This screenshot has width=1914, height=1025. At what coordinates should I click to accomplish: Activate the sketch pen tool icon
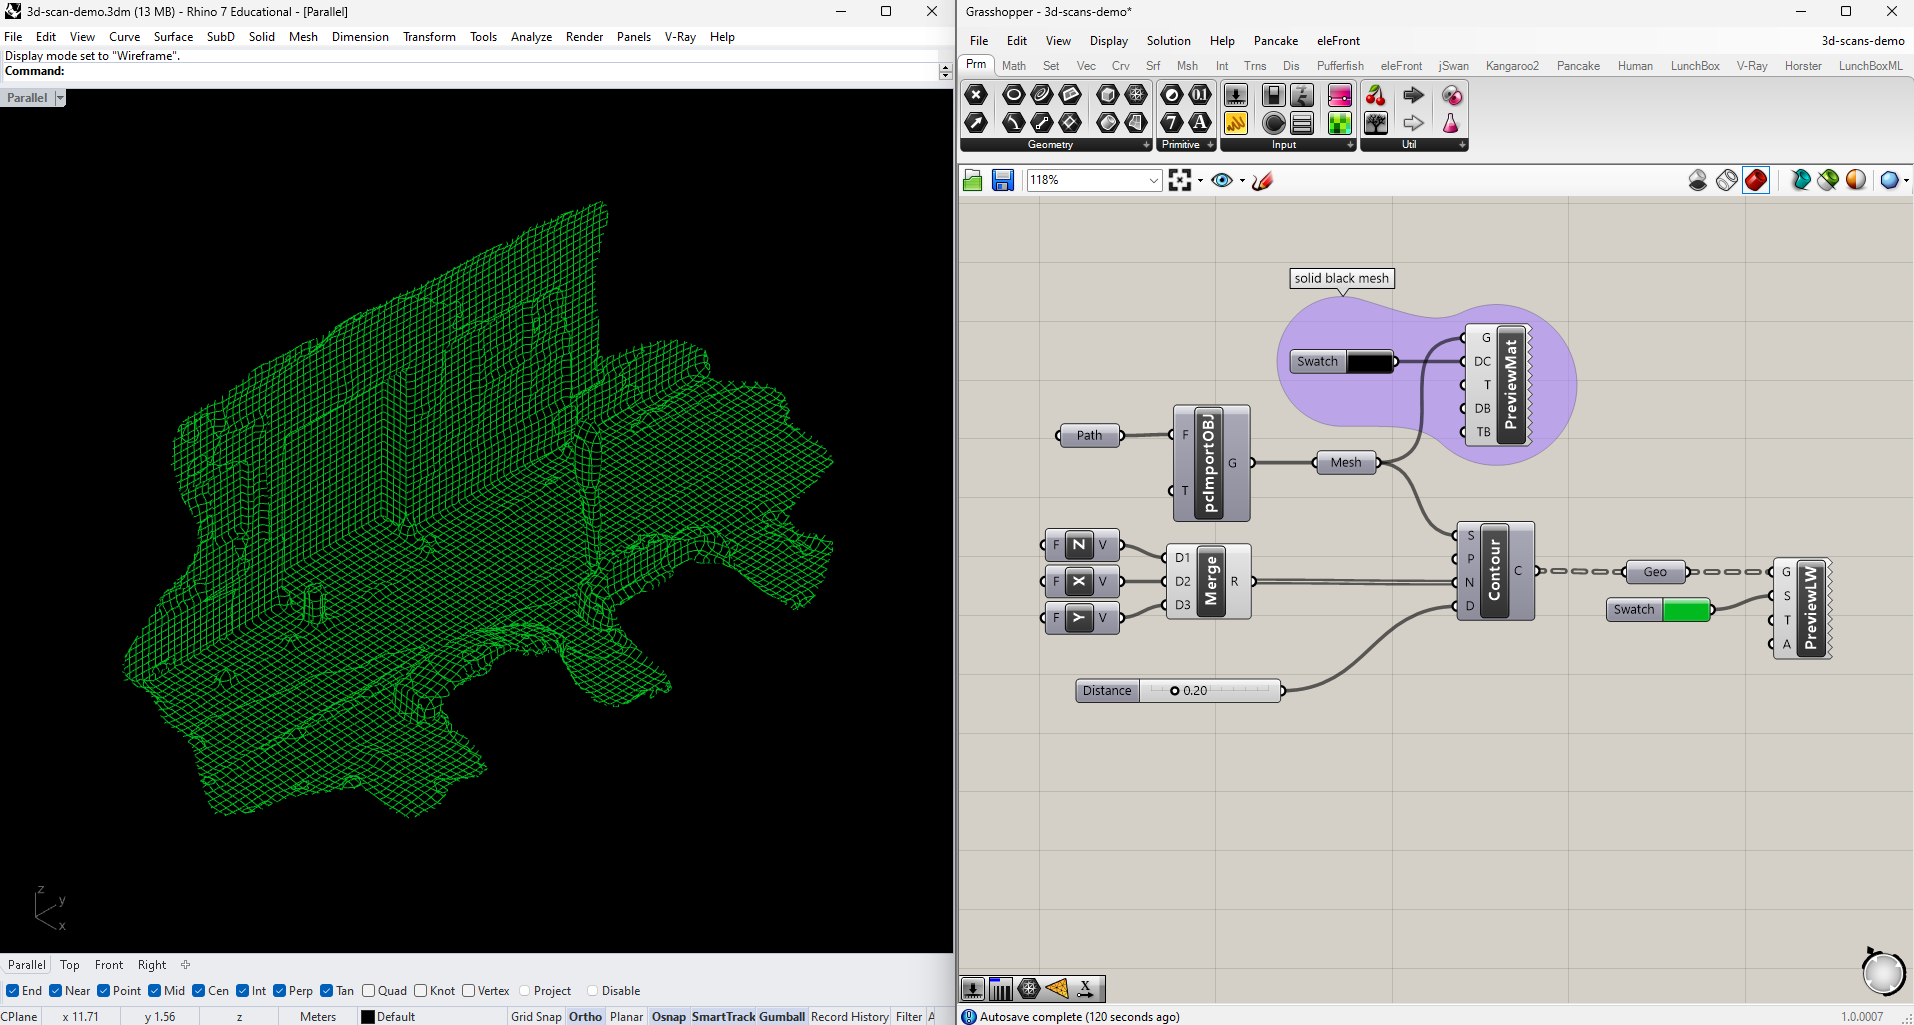click(1263, 180)
